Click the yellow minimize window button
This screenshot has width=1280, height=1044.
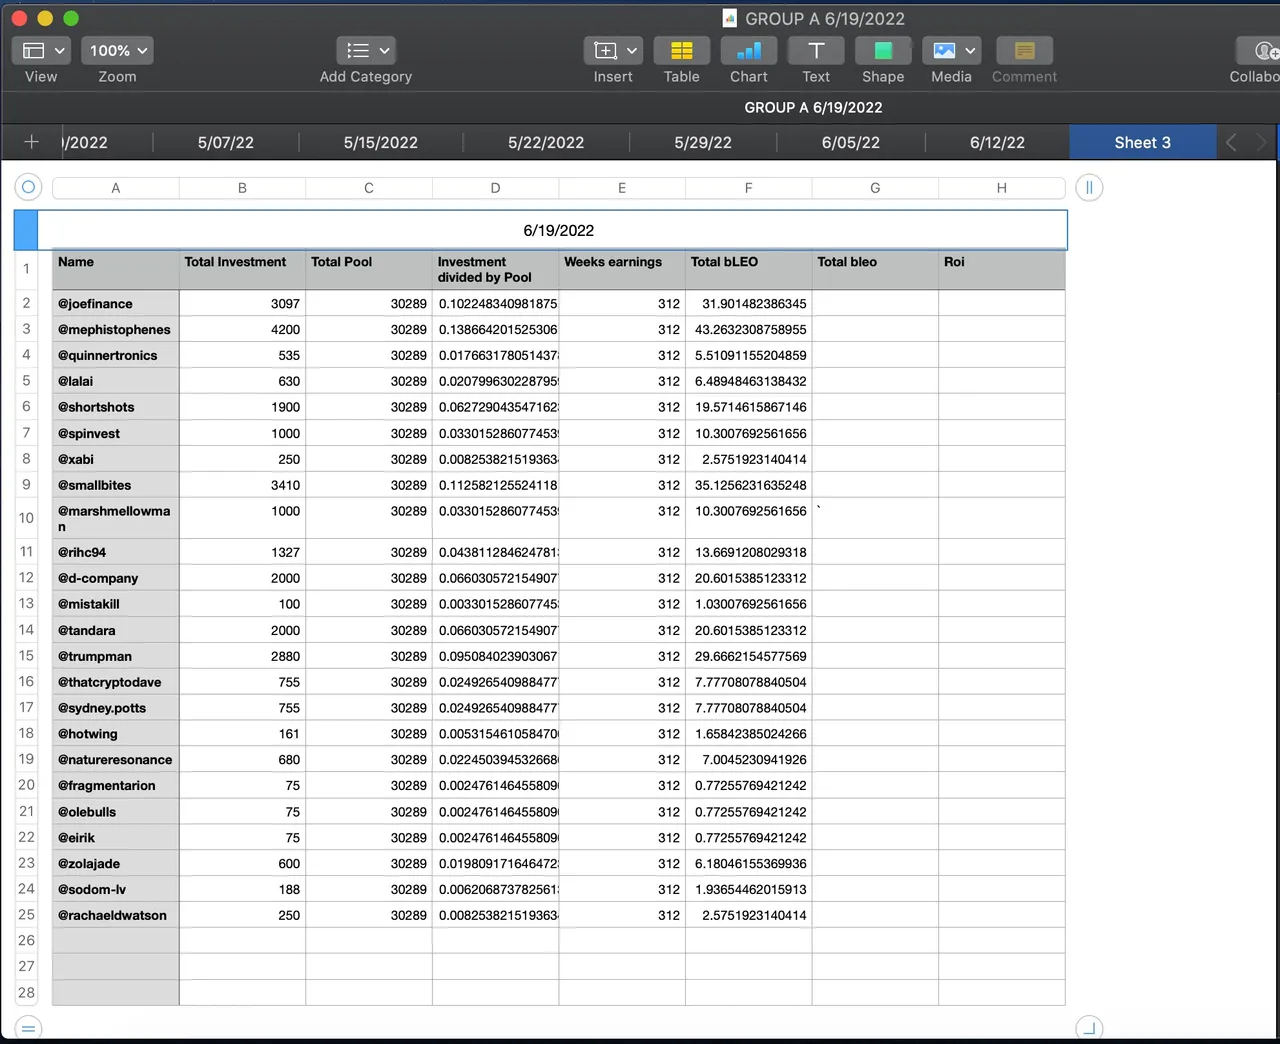pos(45,18)
